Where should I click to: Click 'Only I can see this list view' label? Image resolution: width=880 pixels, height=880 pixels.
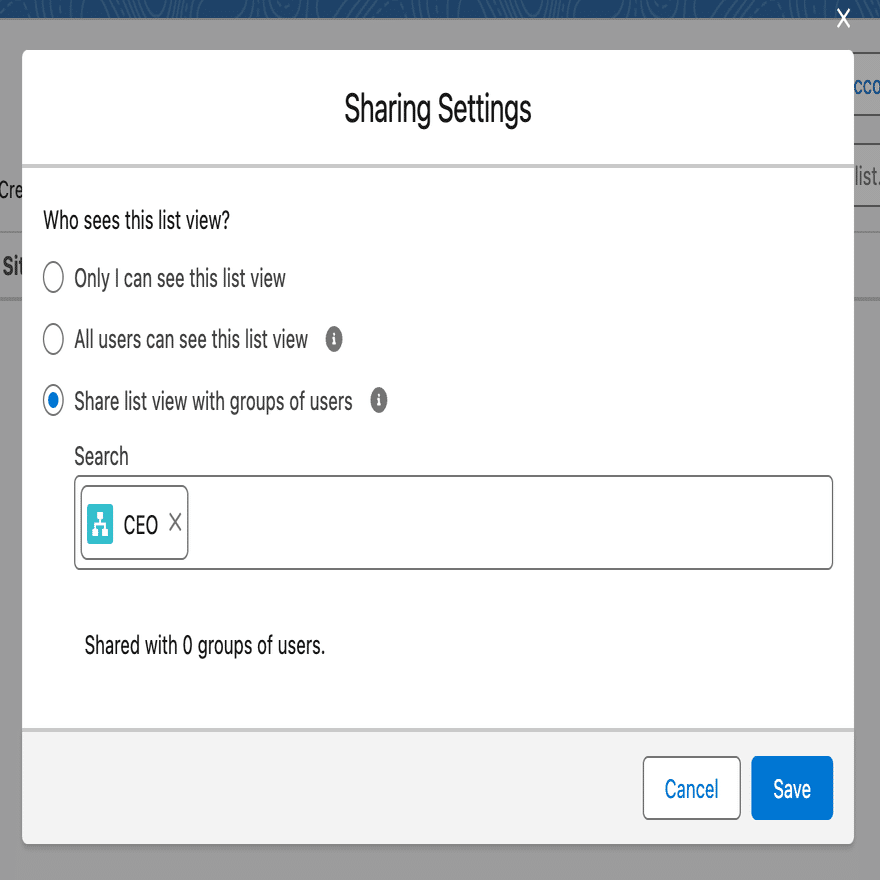click(x=180, y=278)
